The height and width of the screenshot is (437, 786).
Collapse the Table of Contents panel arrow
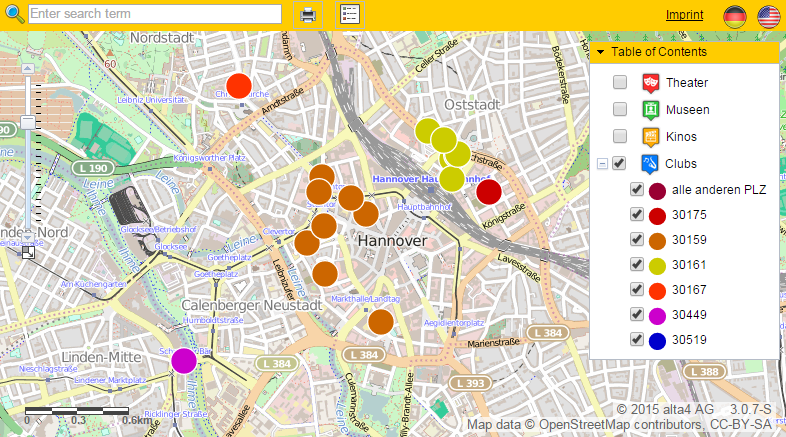[x=600, y=52]
